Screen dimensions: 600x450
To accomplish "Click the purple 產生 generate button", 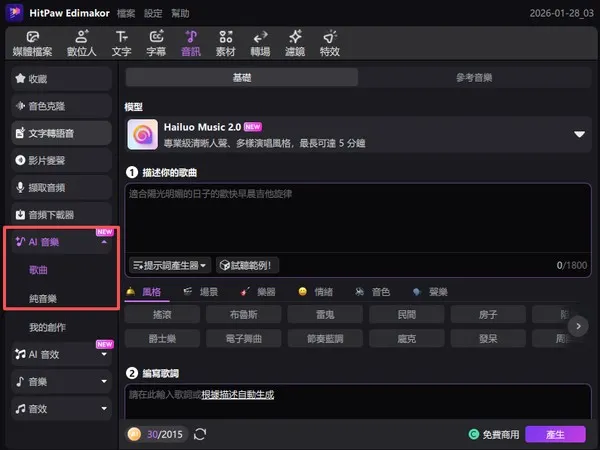I will [555, 434].
